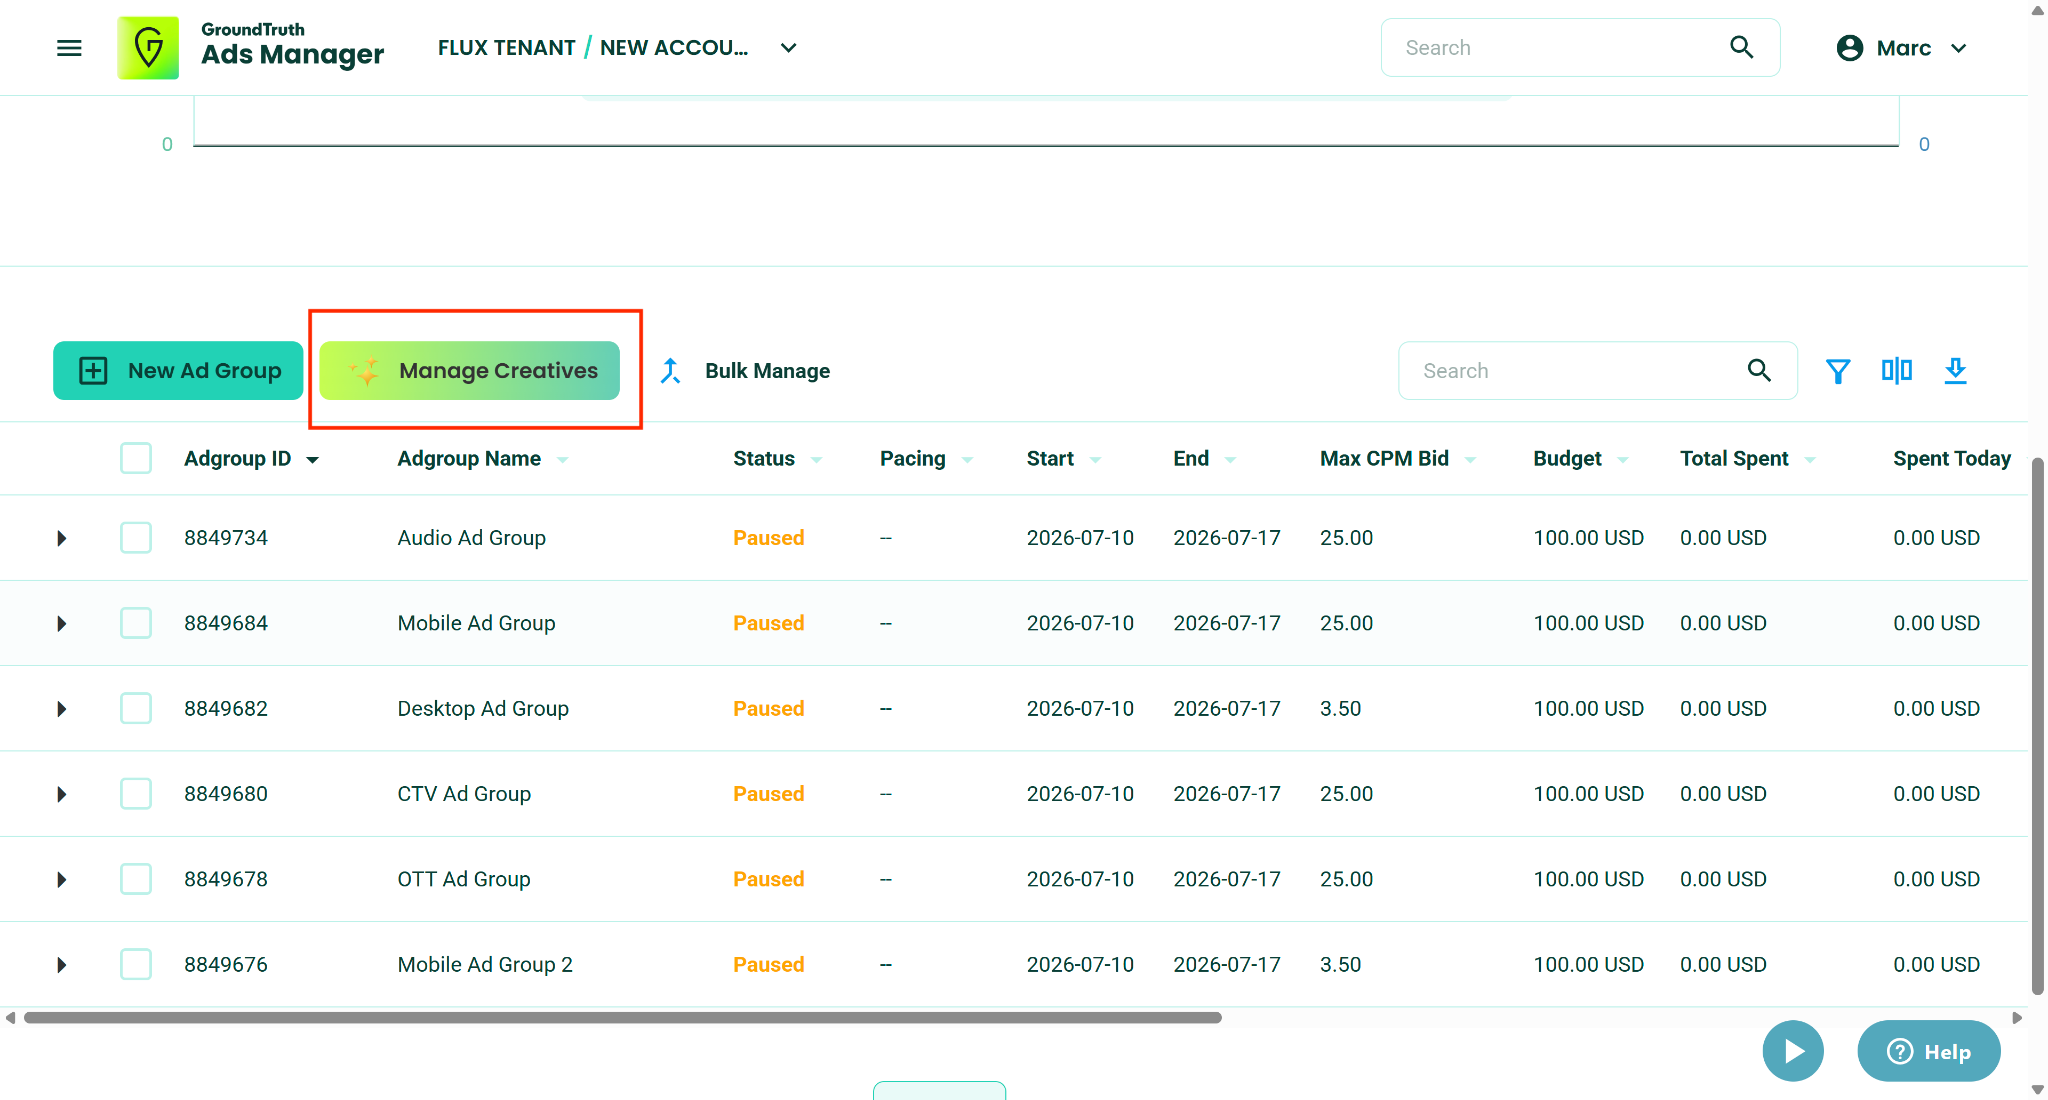Check the Mobile Ad Group 2 checkbox
The height and width of the screenshot is (1100, 2048).
coord(136,964)
